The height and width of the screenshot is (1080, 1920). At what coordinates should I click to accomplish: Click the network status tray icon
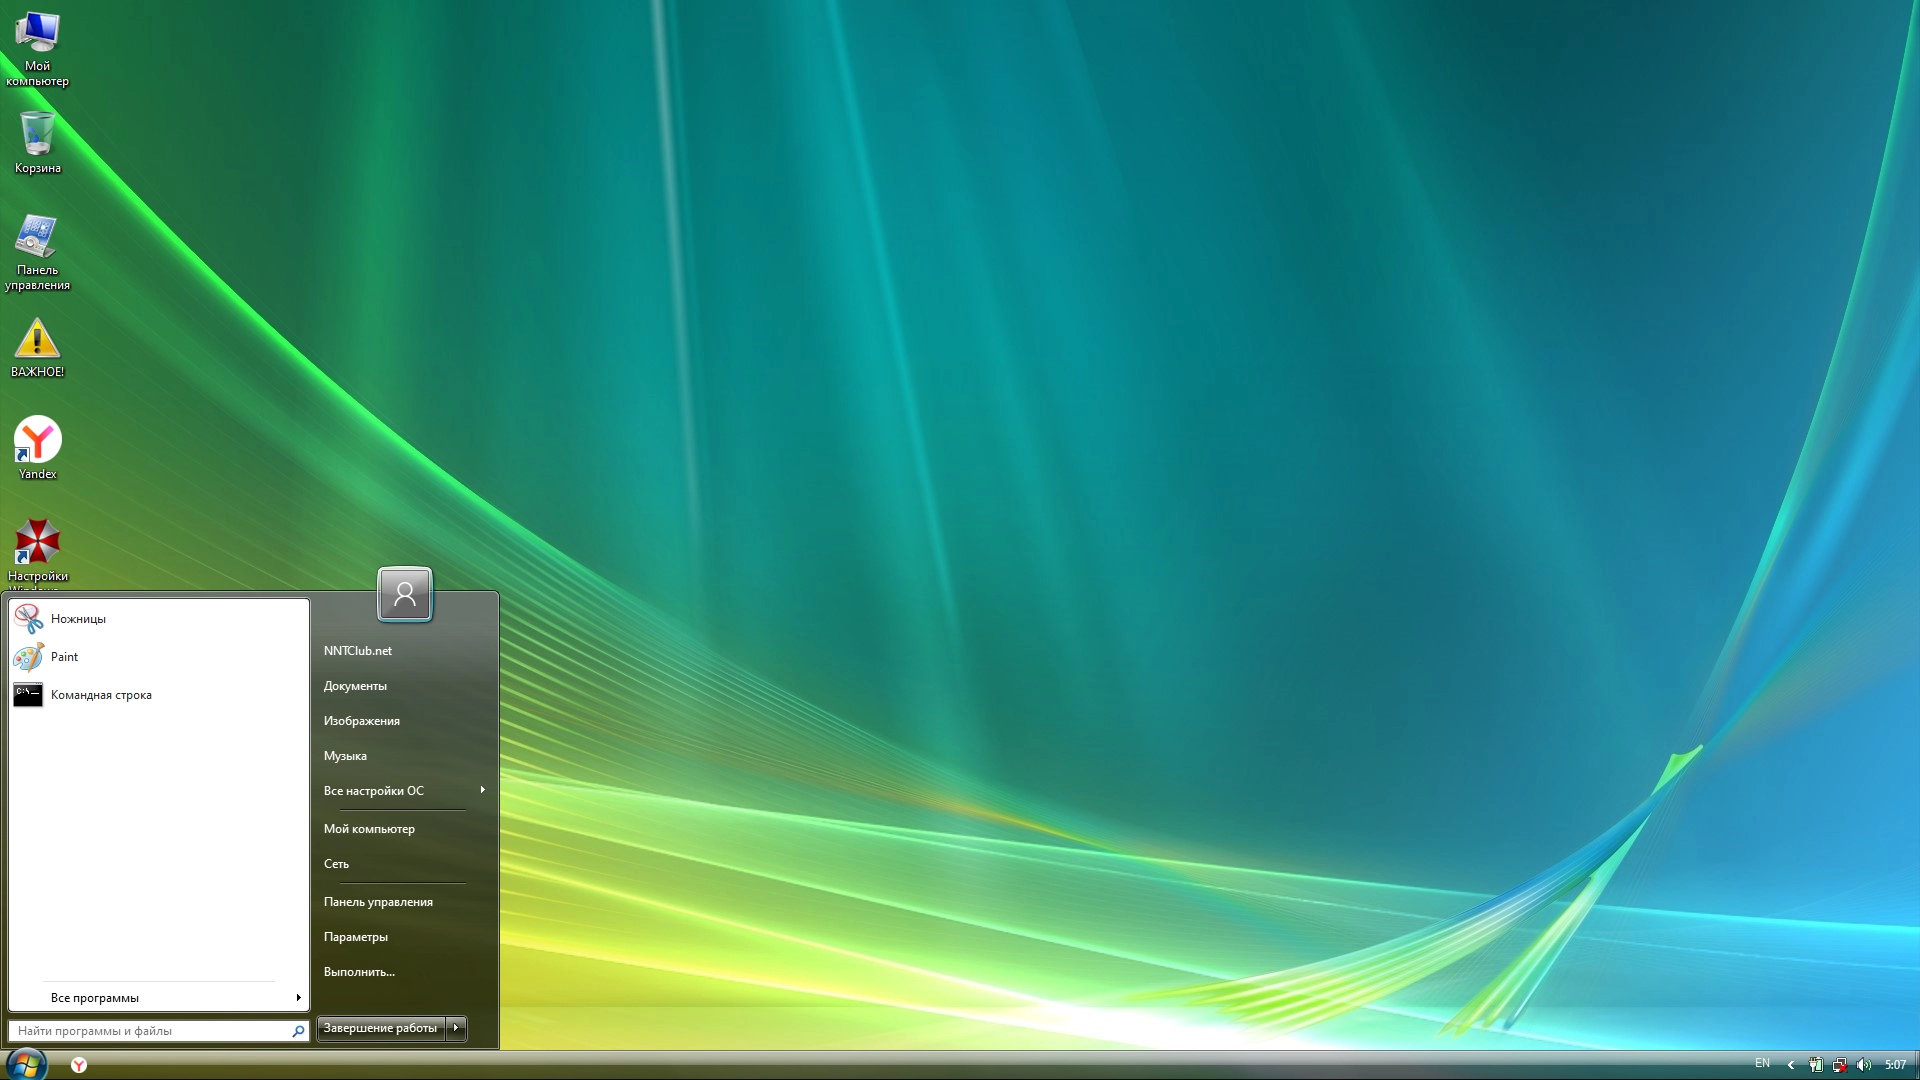(x=1839, y=1065)
